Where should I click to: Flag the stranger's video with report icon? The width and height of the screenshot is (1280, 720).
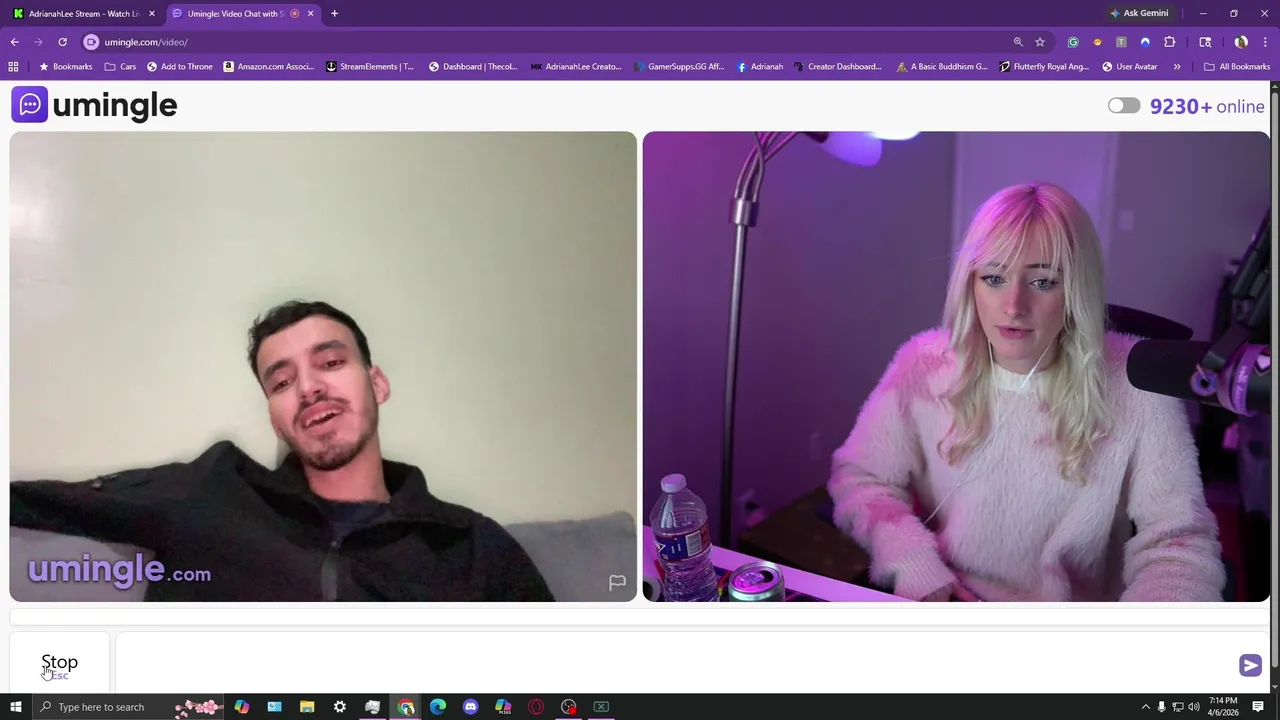[617, 583]
